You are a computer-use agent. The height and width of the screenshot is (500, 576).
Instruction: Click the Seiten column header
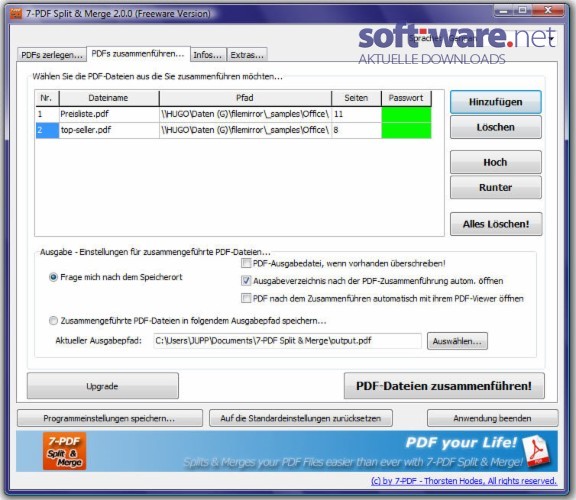pyautogui.click(x=356, y=98)
